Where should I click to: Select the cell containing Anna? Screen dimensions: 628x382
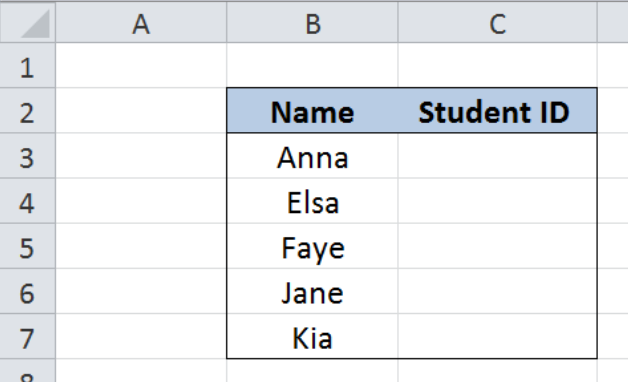point(312,156)
